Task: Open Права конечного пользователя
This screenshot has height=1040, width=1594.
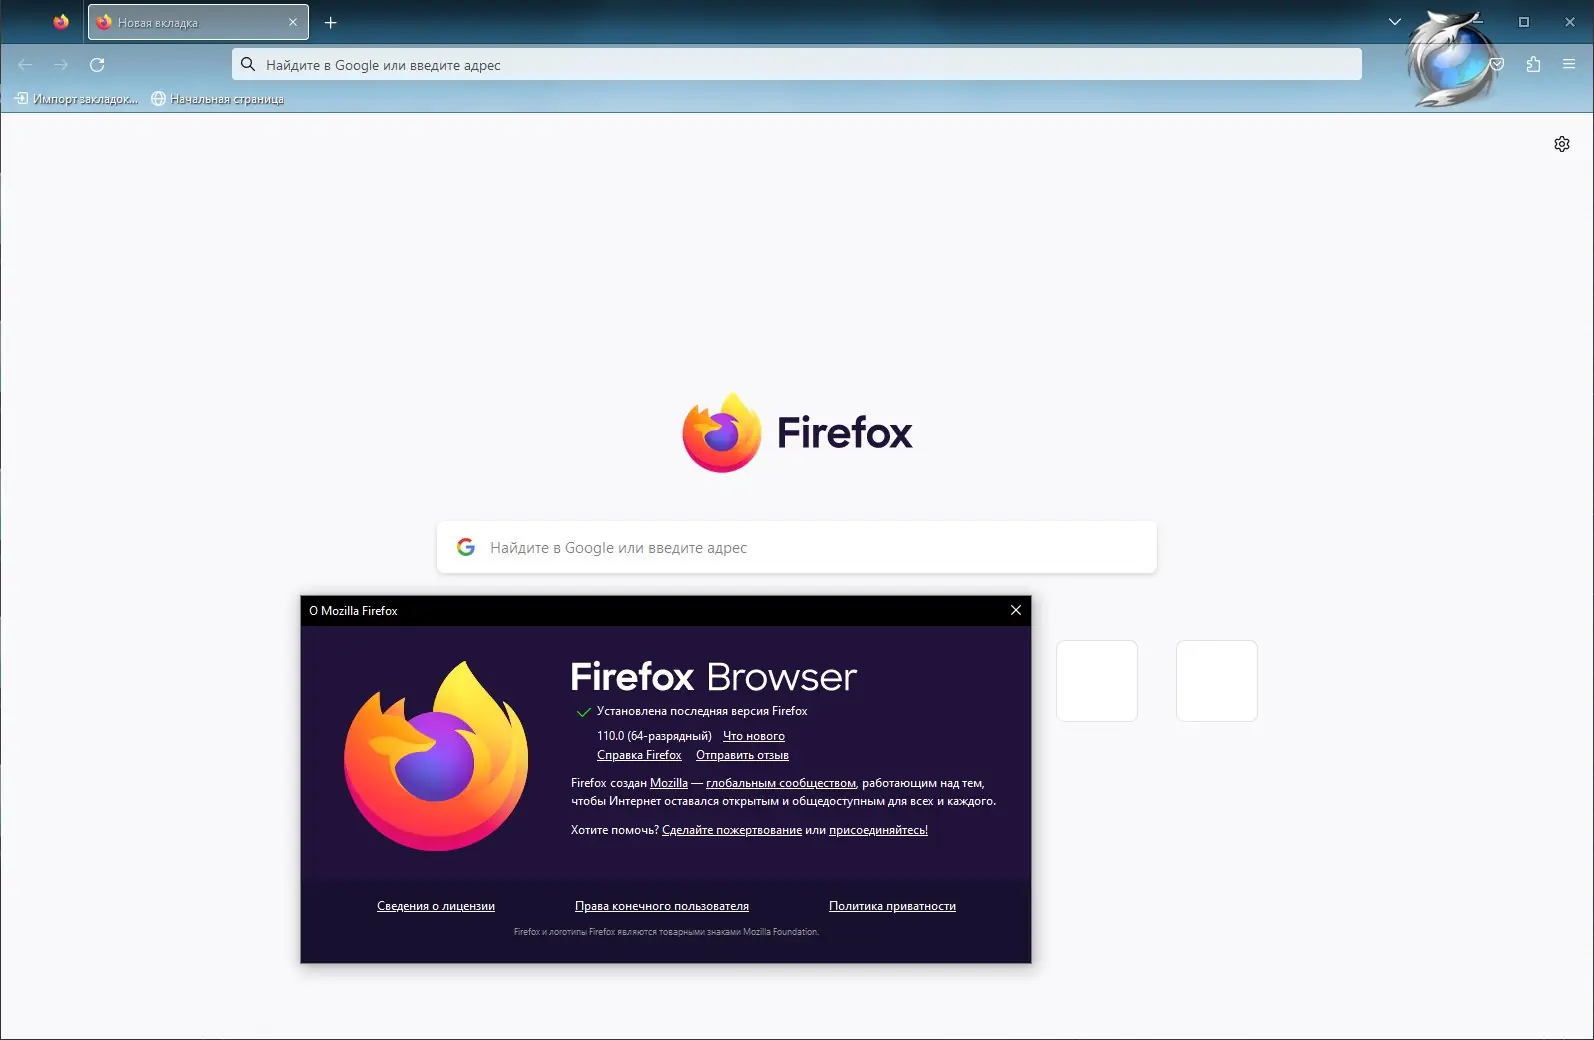Action: click(662, 906)
